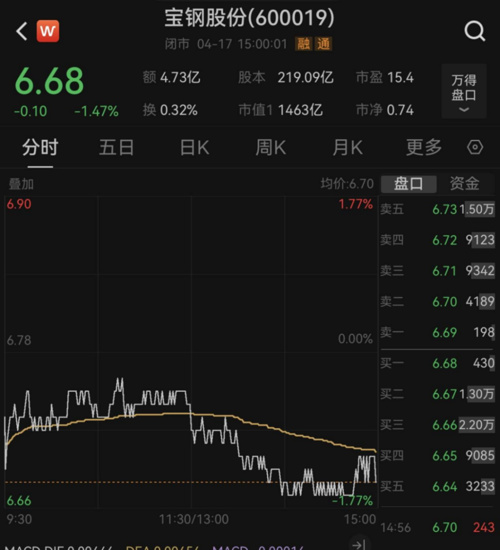Expand the 万得盘口 dropdown

464,91
